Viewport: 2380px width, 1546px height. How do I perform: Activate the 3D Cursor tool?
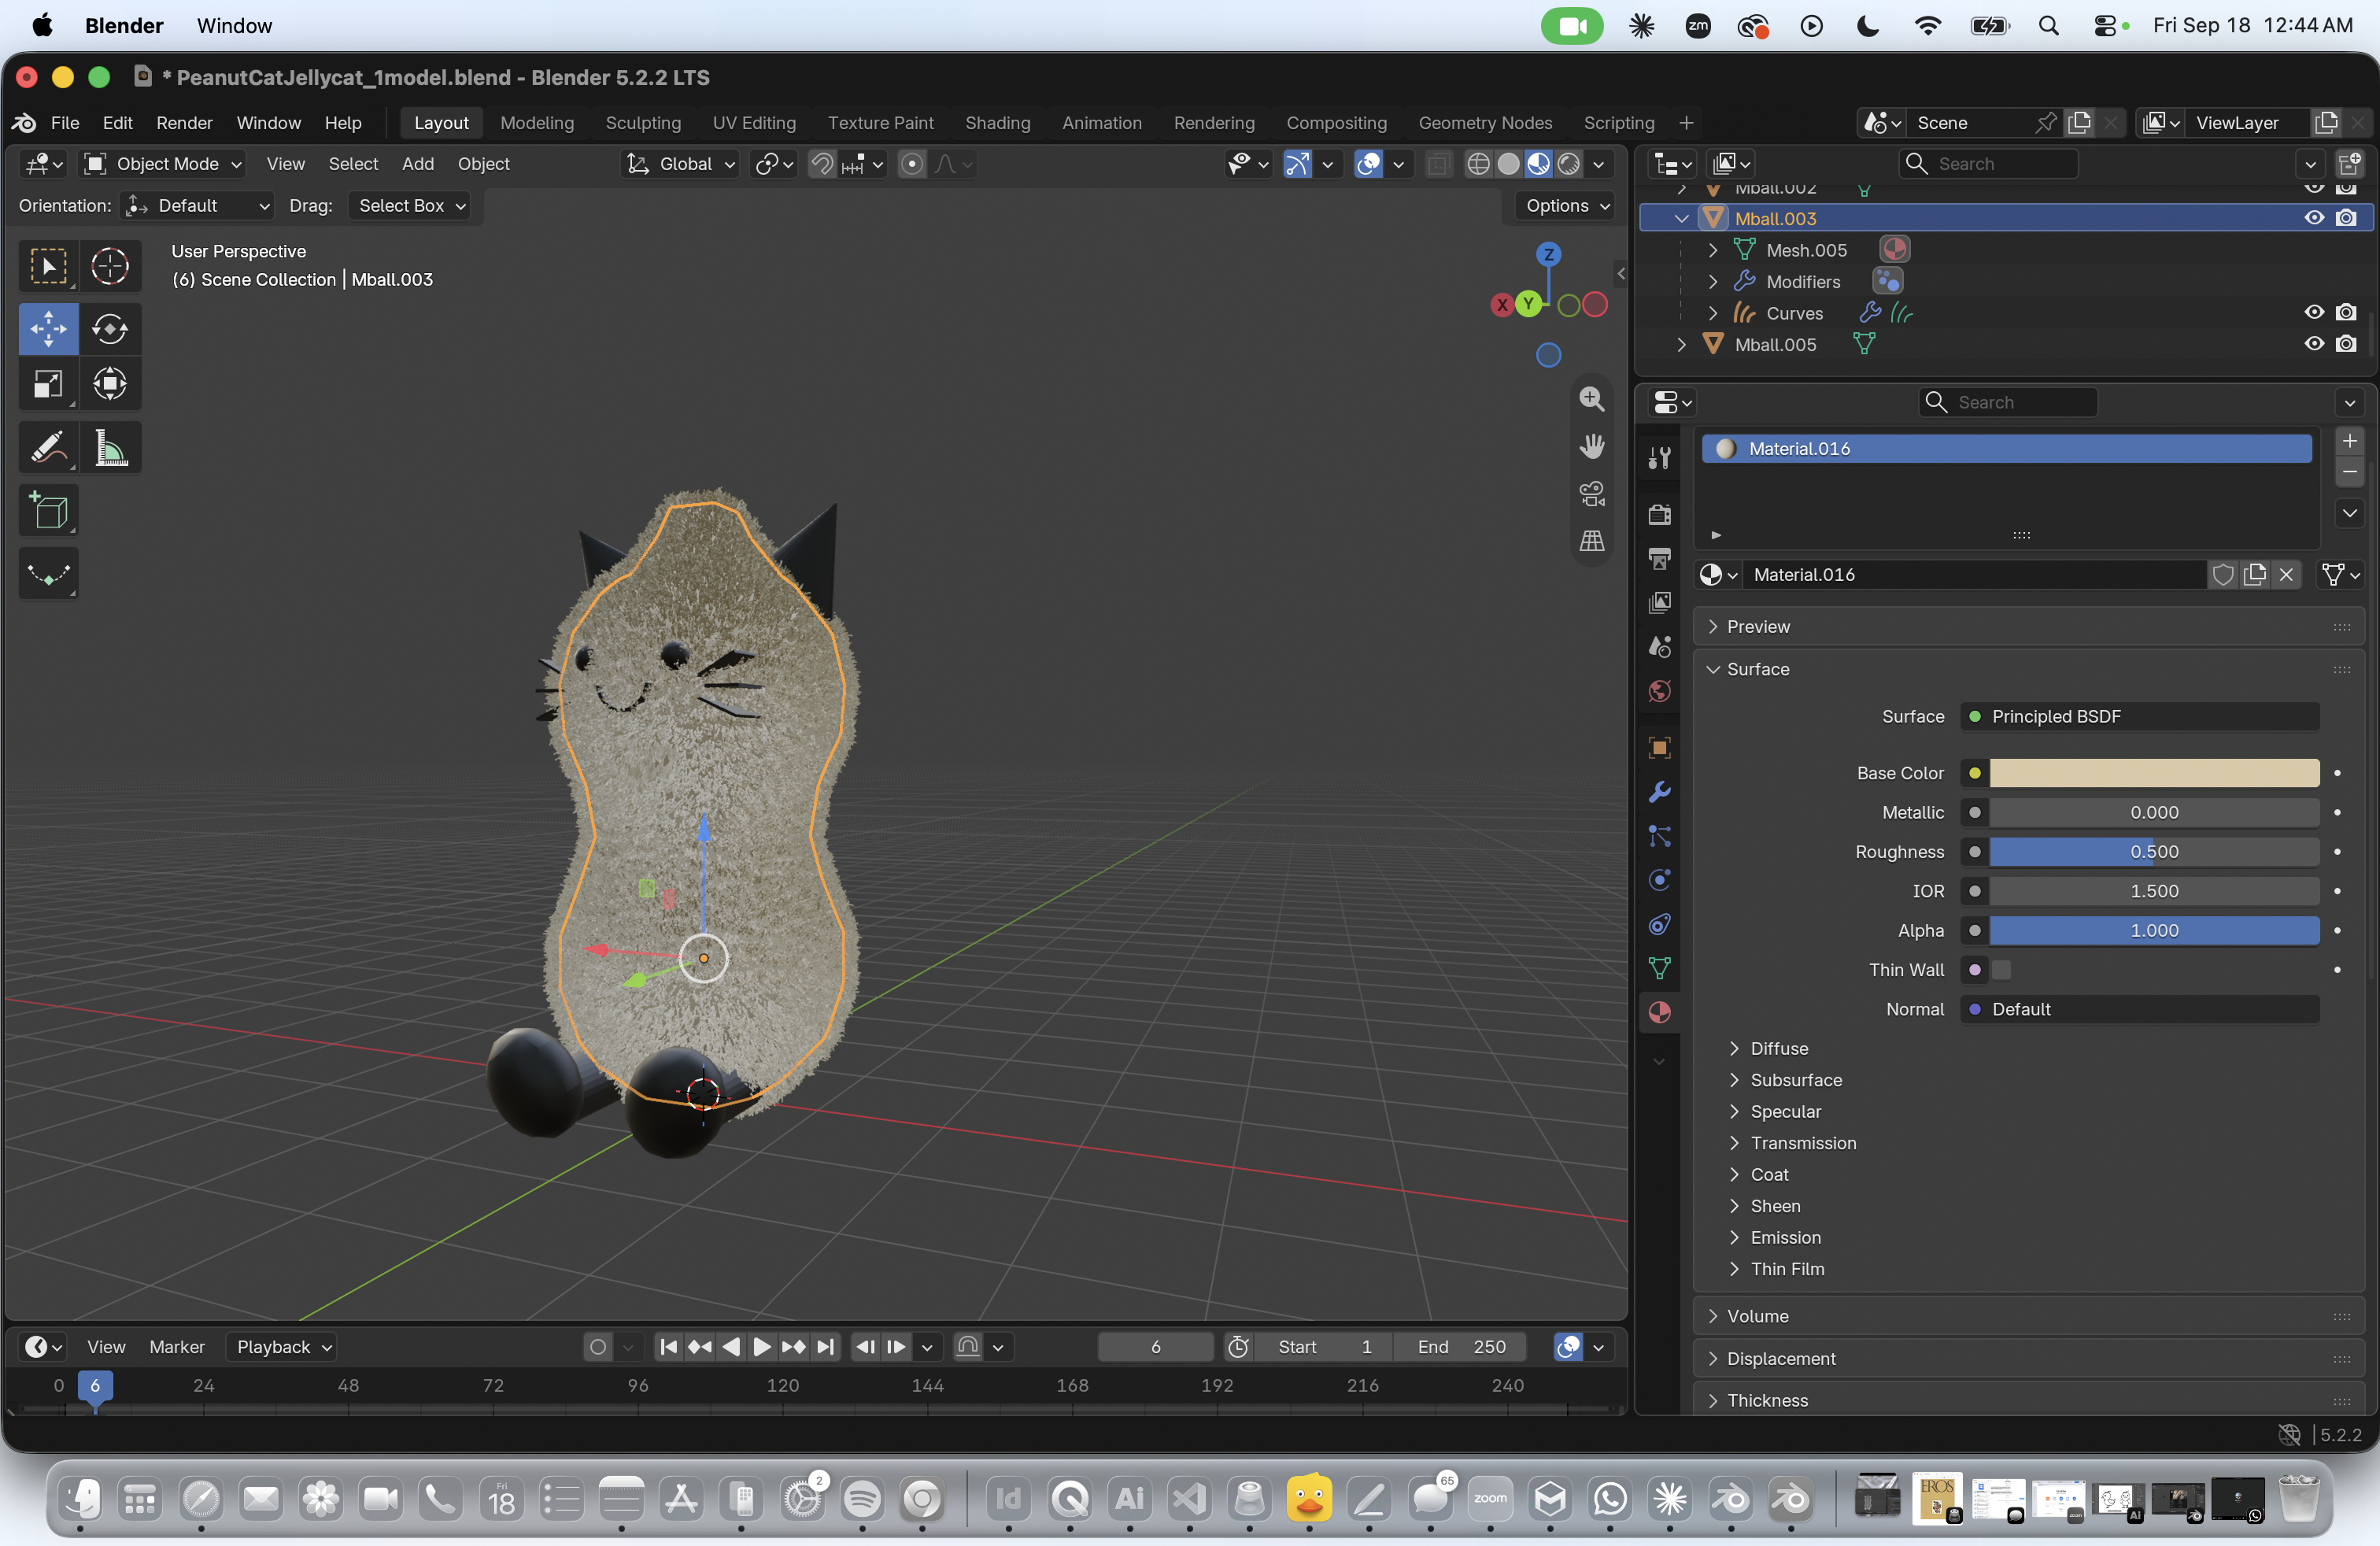pos(110,267)
